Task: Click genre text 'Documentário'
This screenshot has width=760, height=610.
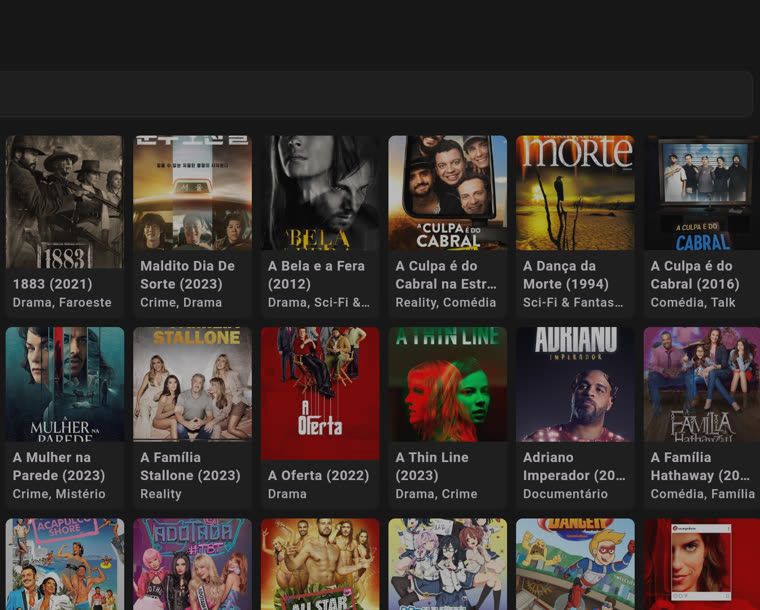Action: (565, 494)
